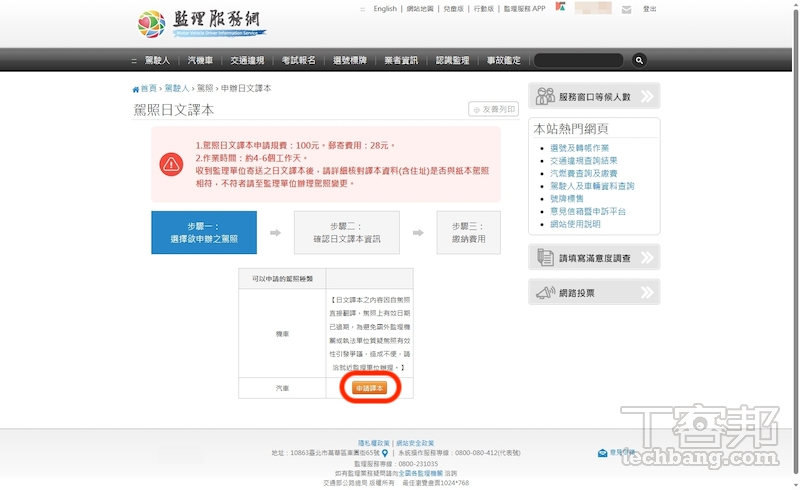800x490 pixels.
Task: Click the 步驟一 選擇欲申辦之駕照 step box
Action: [x=204, y=233]
